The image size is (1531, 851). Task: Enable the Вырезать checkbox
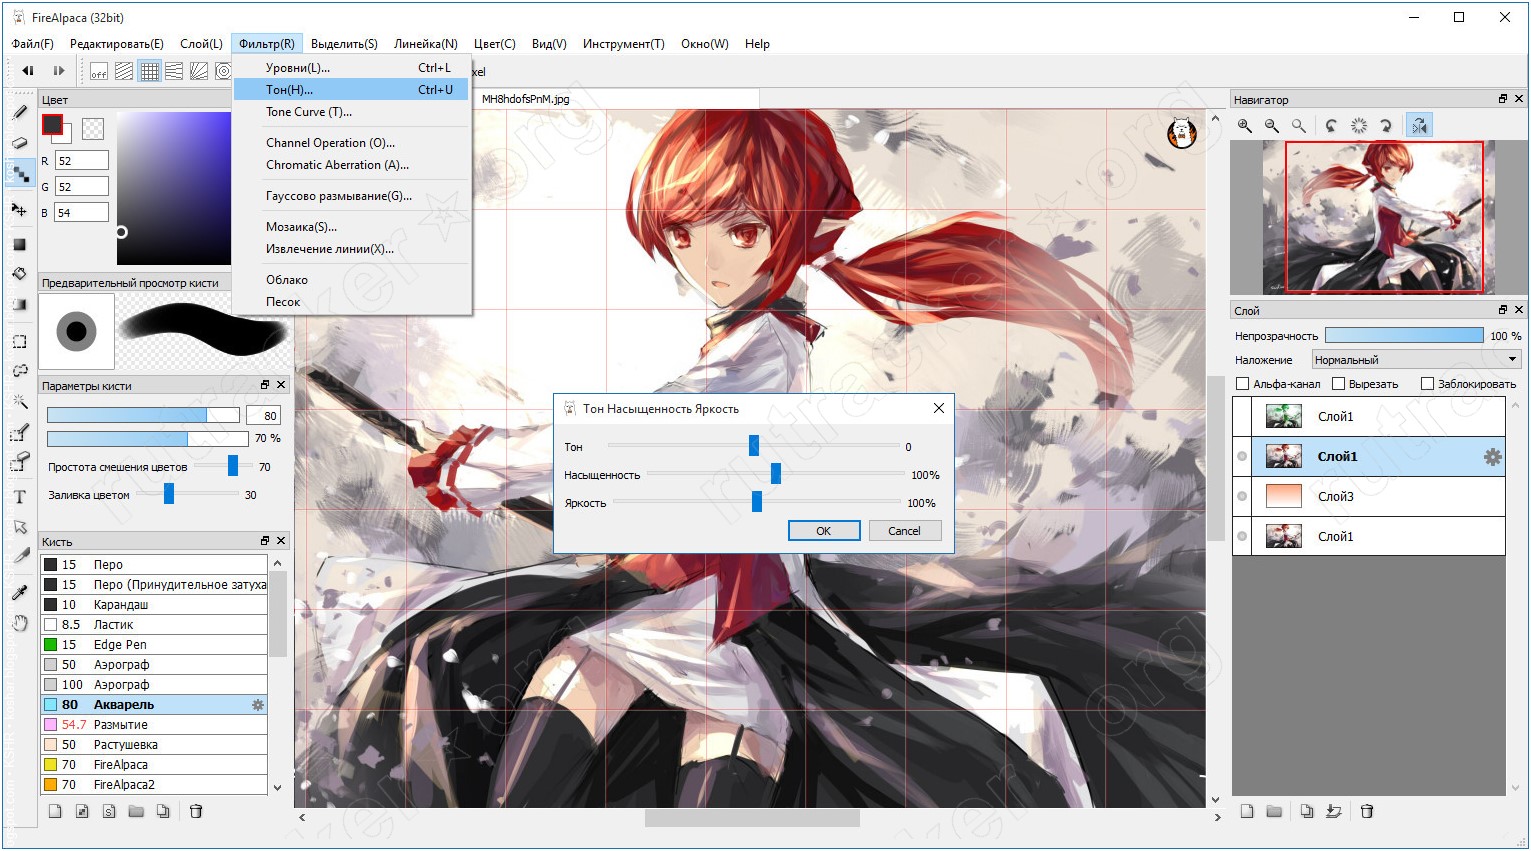click(x=1339, y=384)
